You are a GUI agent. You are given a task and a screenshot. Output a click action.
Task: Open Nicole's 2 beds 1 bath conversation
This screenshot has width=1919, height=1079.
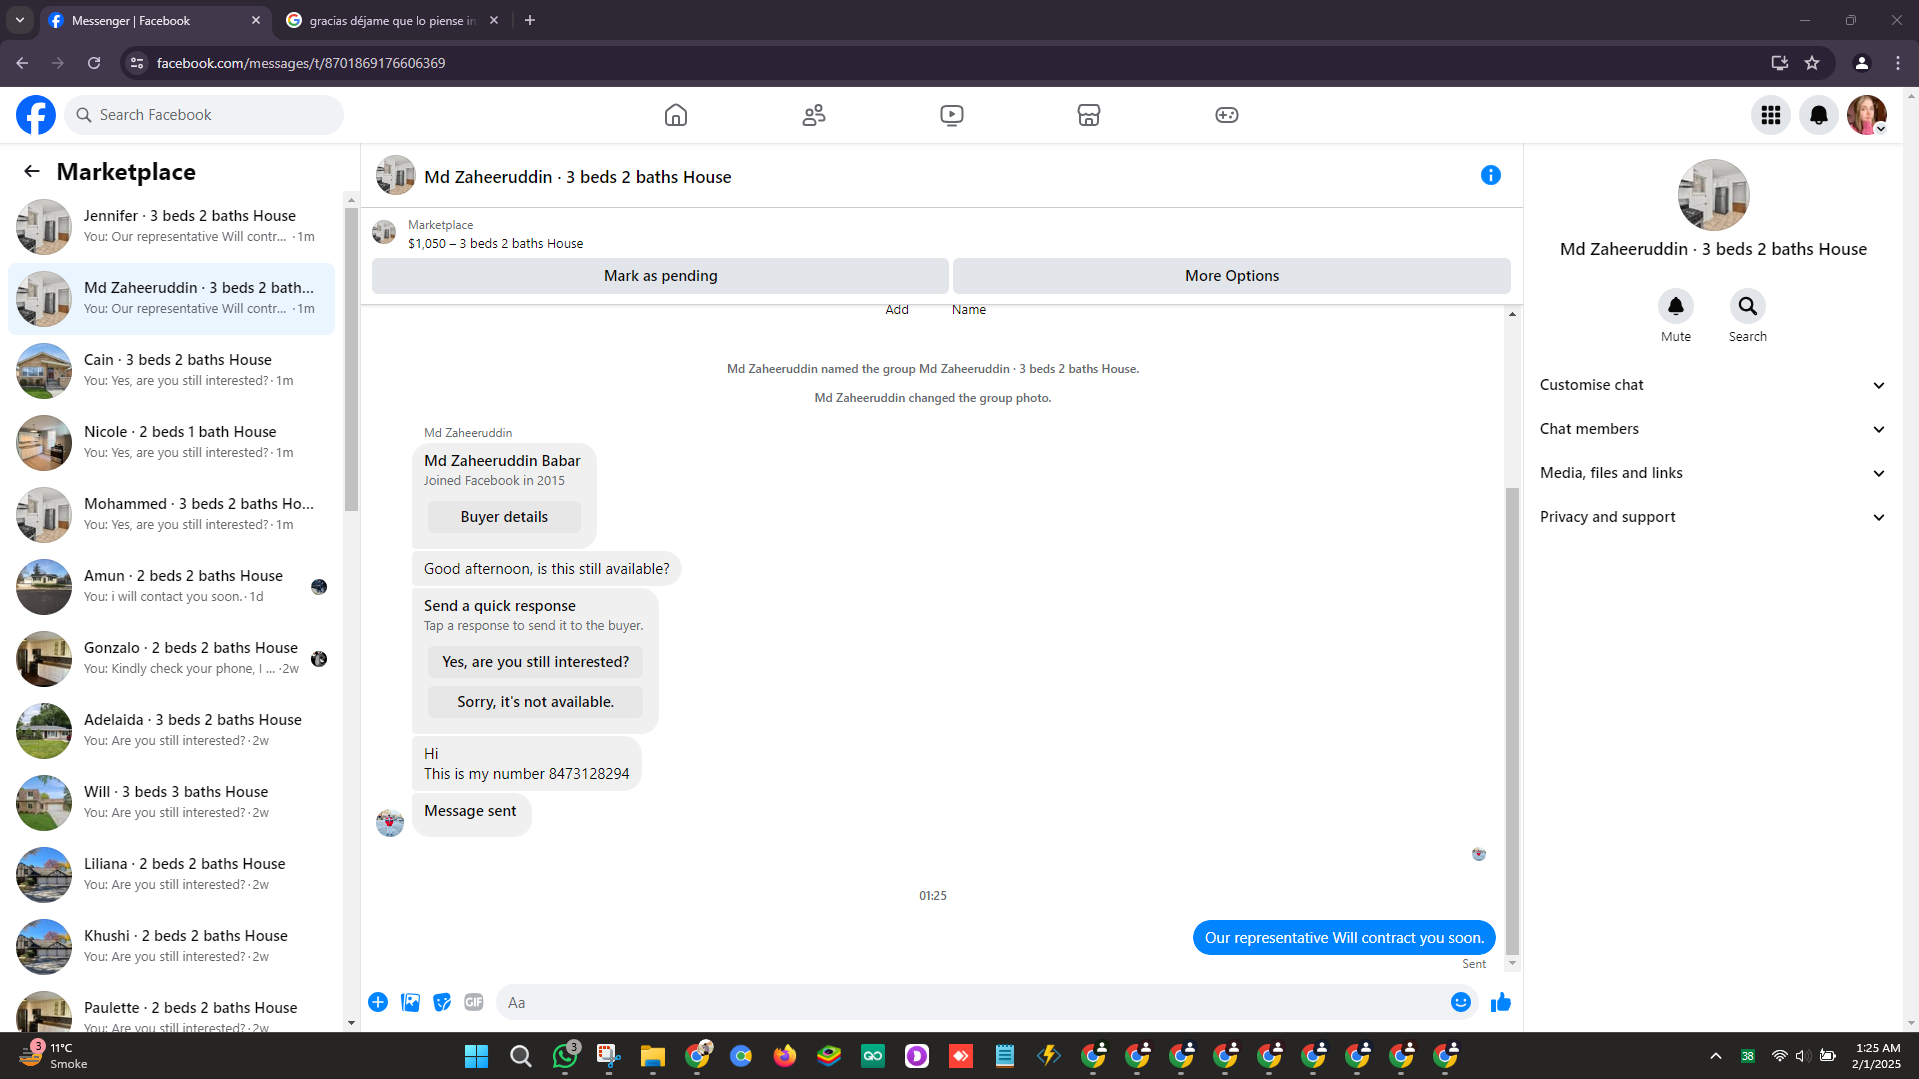coord(171,442)
